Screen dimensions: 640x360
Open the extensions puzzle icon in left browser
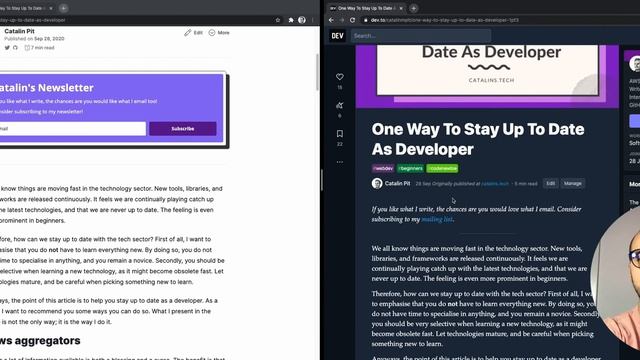click(291, 20)
